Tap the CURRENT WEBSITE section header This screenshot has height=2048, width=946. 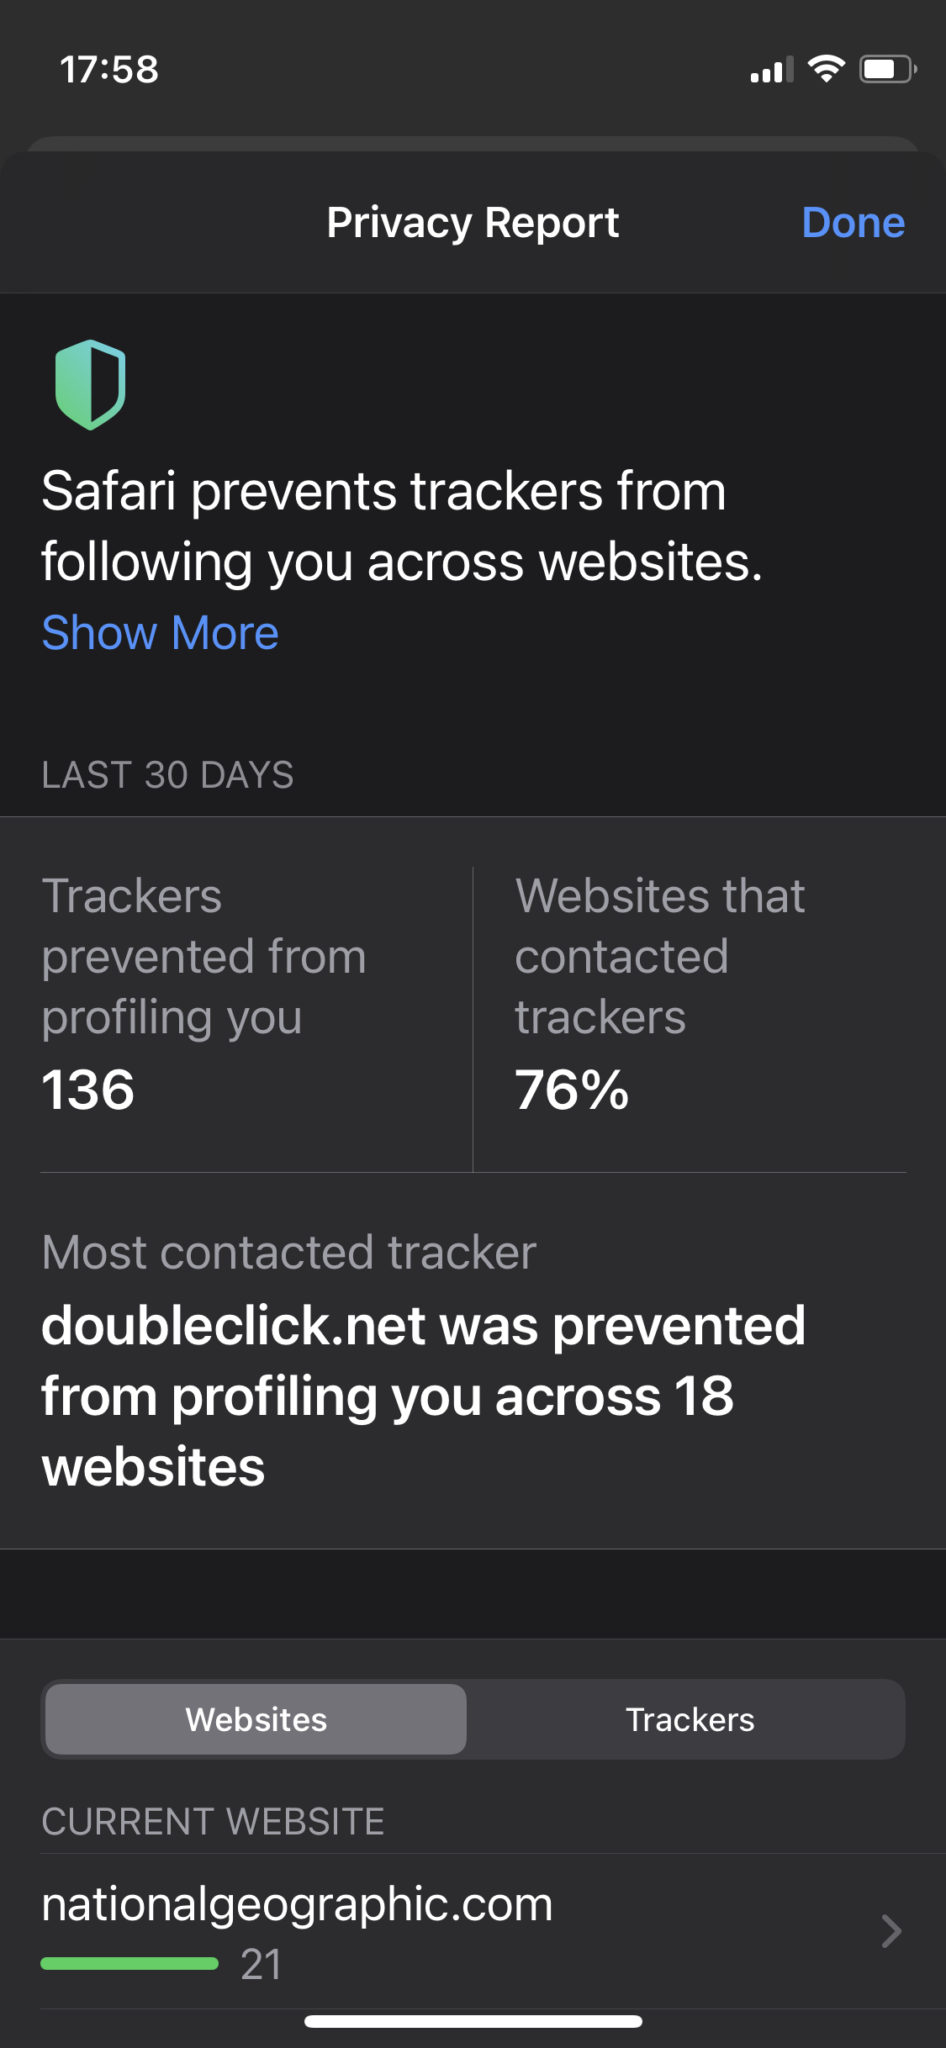pyautogui.click(x=213, y=1821)
